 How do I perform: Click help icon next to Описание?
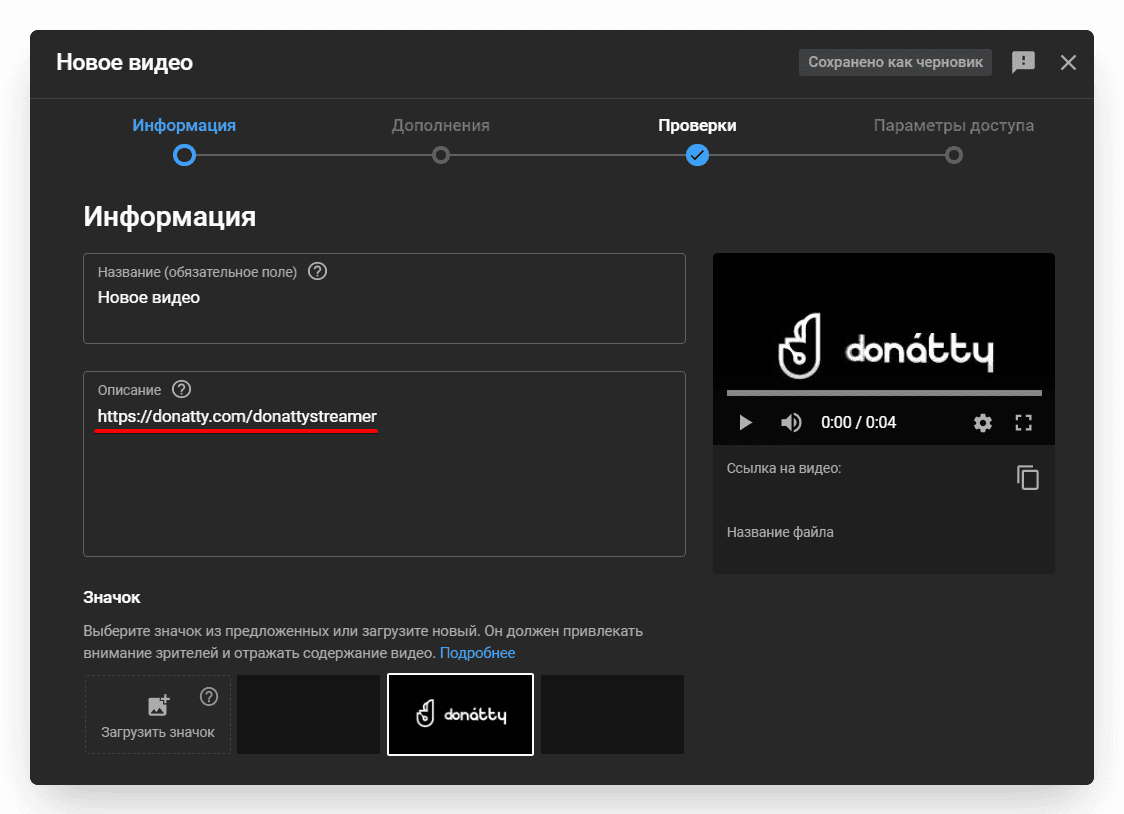(x=181, y=389)
